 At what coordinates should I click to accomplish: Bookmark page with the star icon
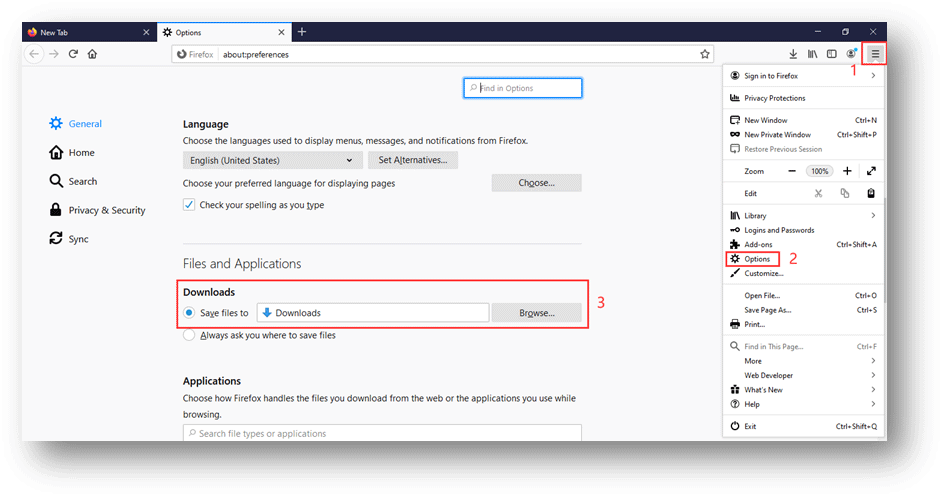(x=705, y=54)
